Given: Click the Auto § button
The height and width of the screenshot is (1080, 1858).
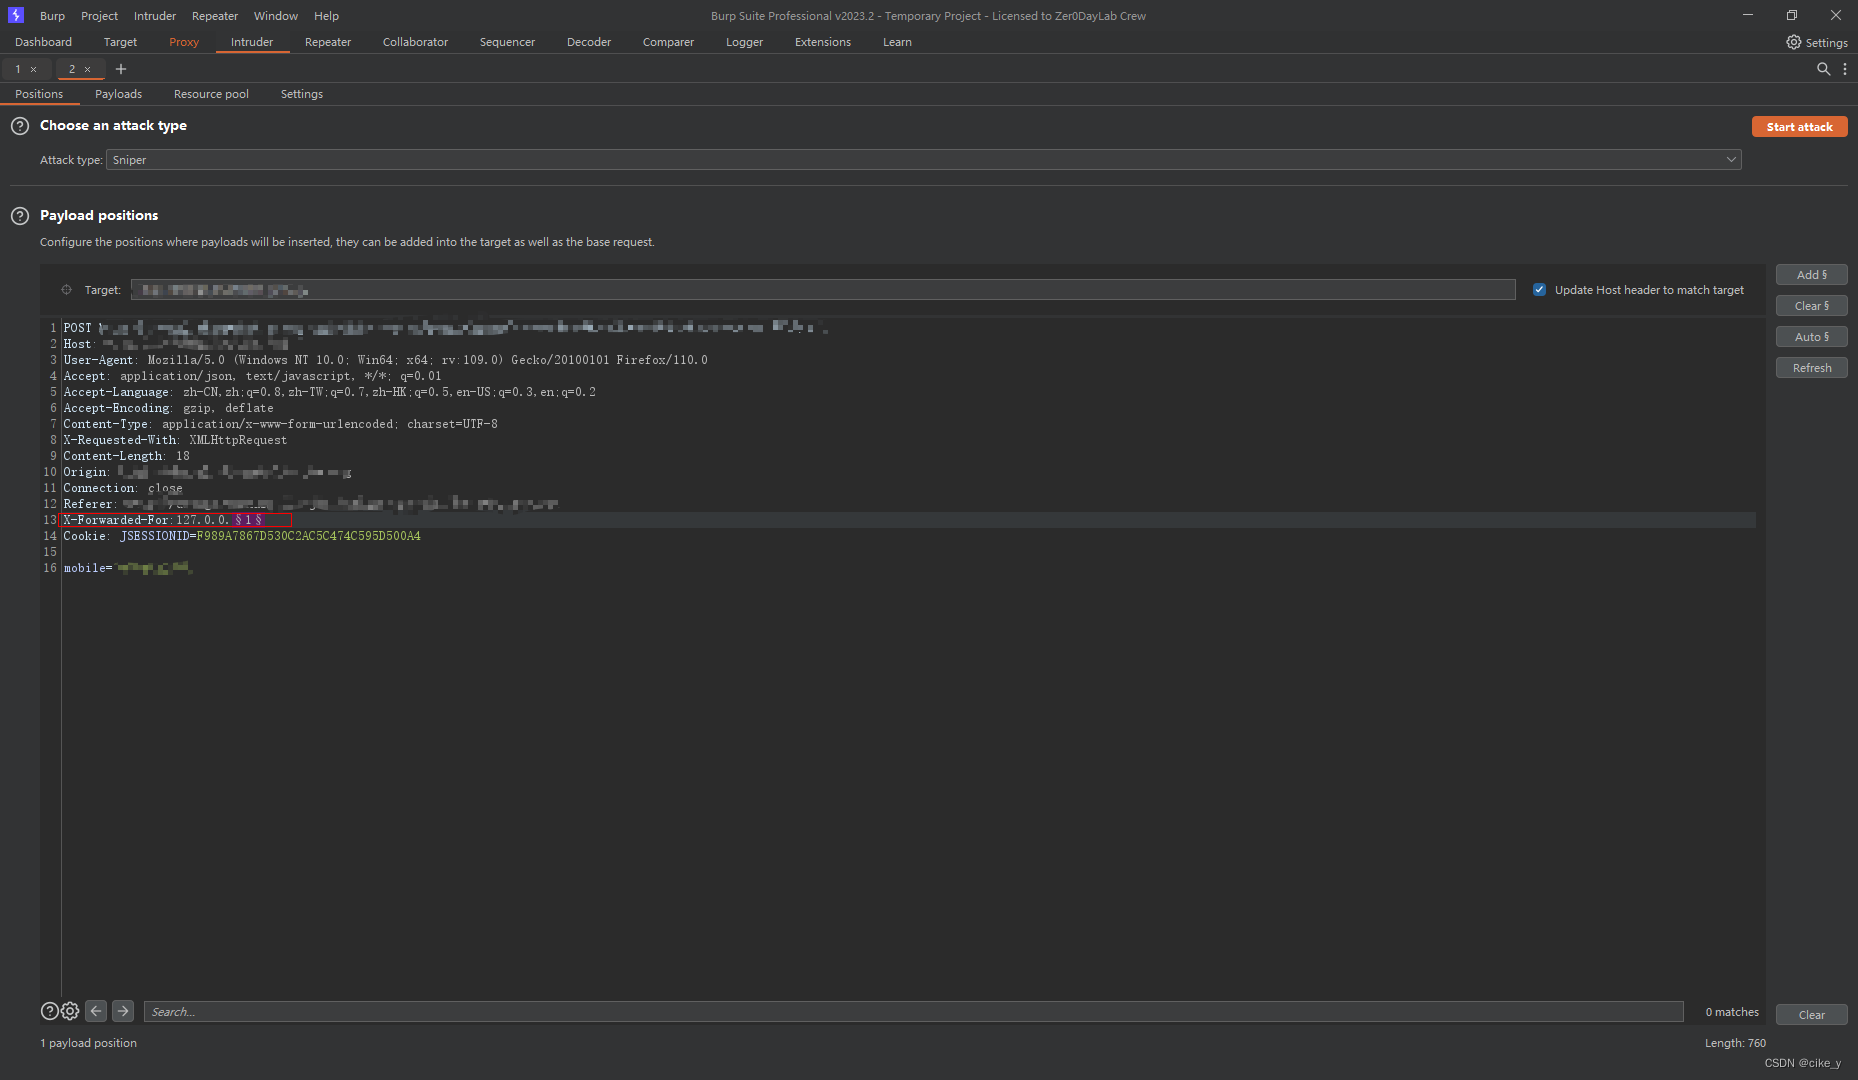Looking at the screenshot, I should pyautogui.click(x=1811, y=337).
